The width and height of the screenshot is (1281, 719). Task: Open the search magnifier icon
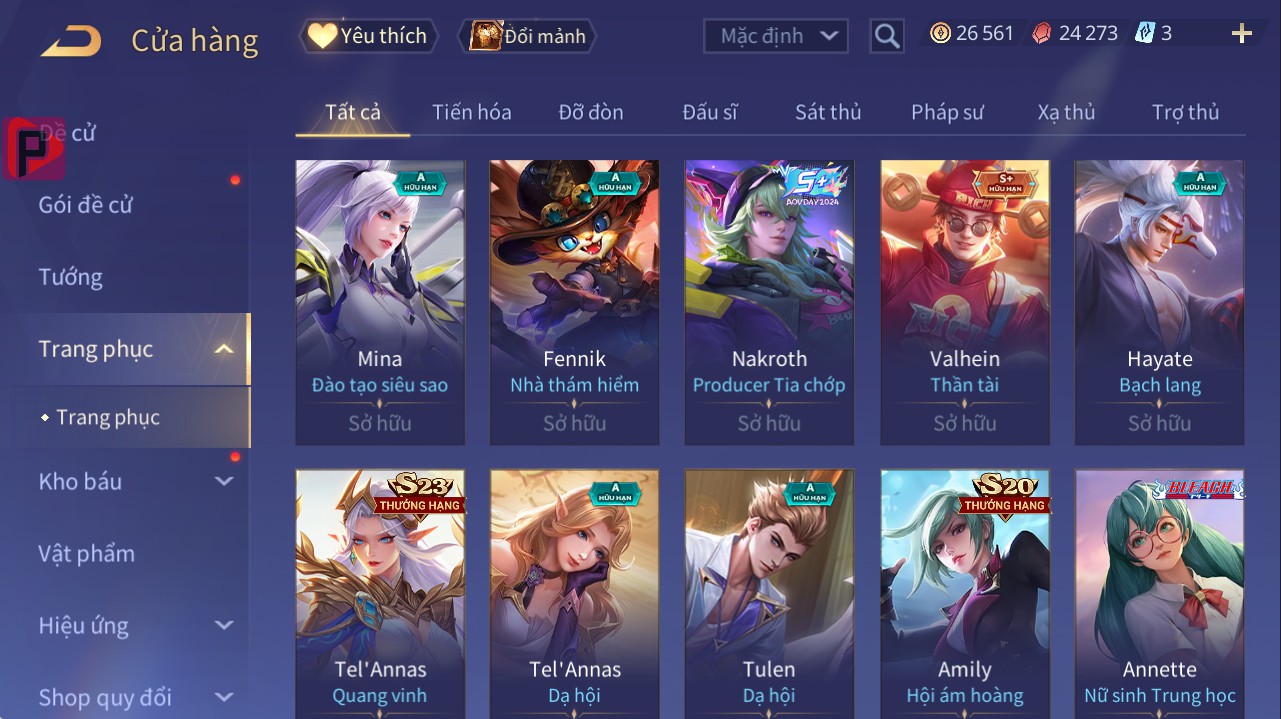[x=886, y=37]
